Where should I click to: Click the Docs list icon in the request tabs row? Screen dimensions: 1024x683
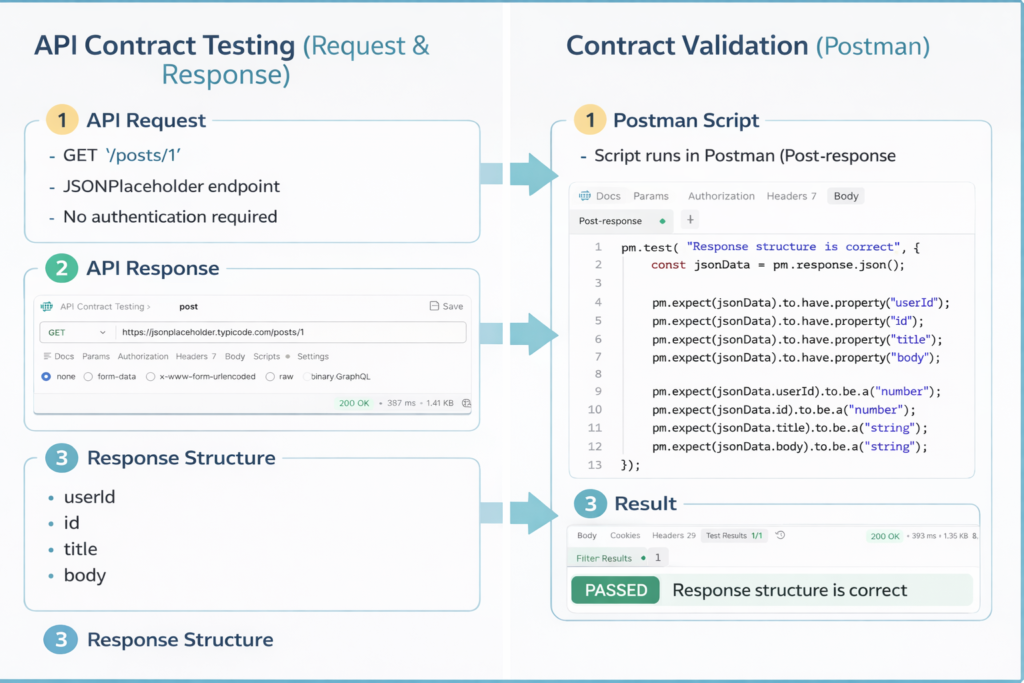coord(47,356)
